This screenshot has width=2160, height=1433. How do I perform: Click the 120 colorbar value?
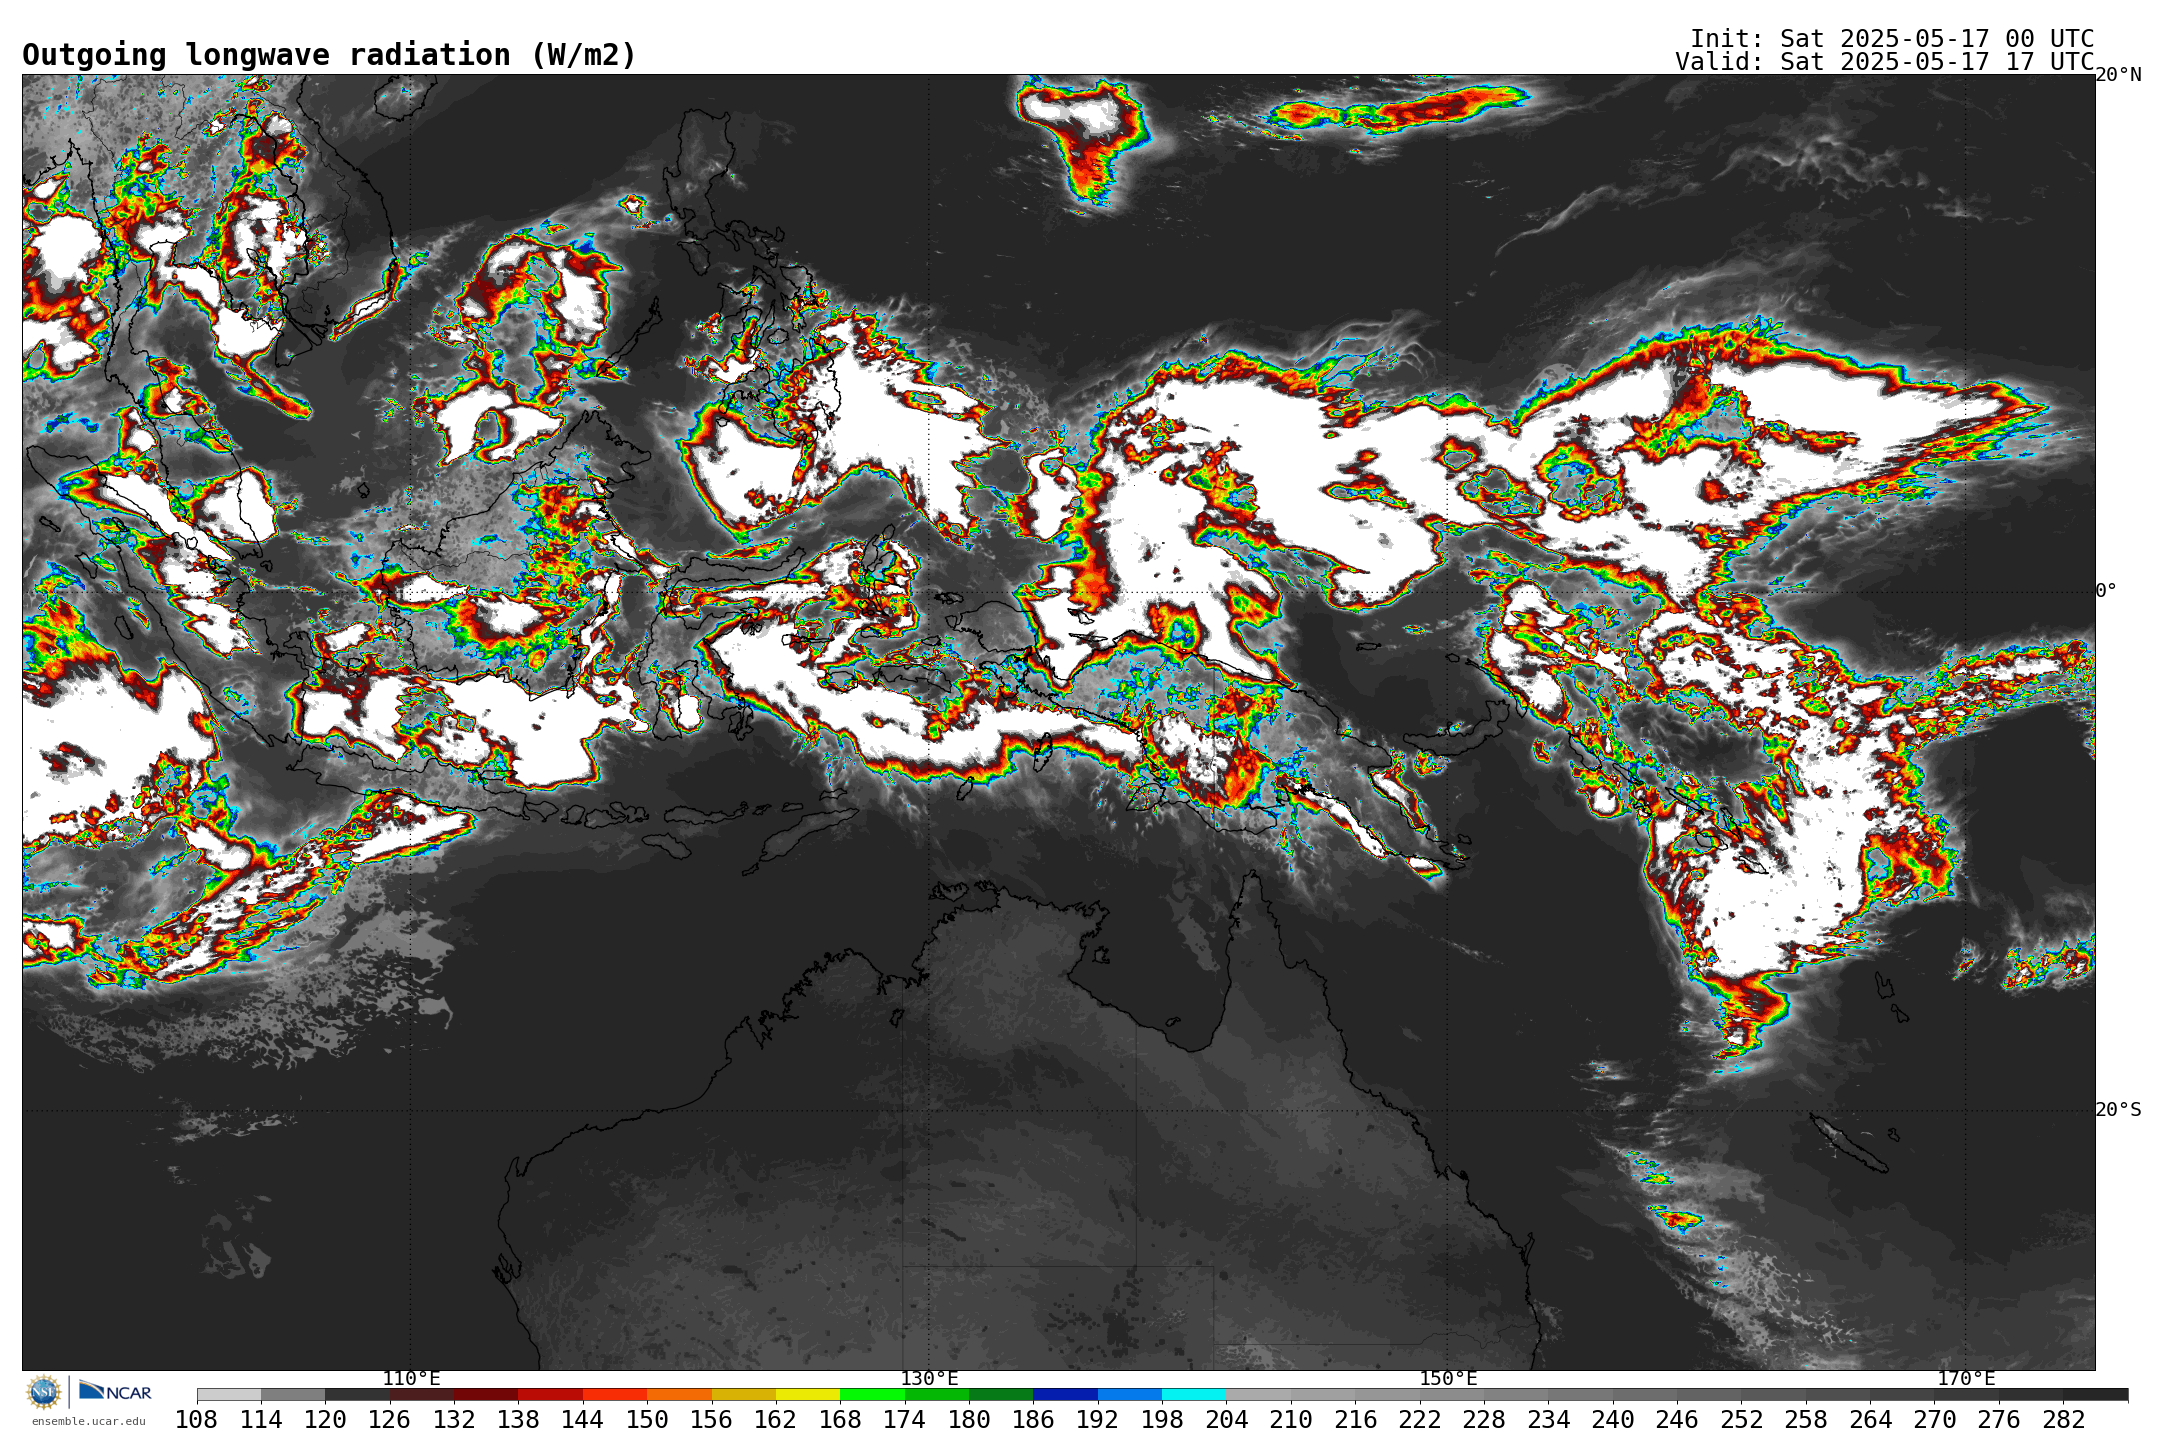(325, 1419)
